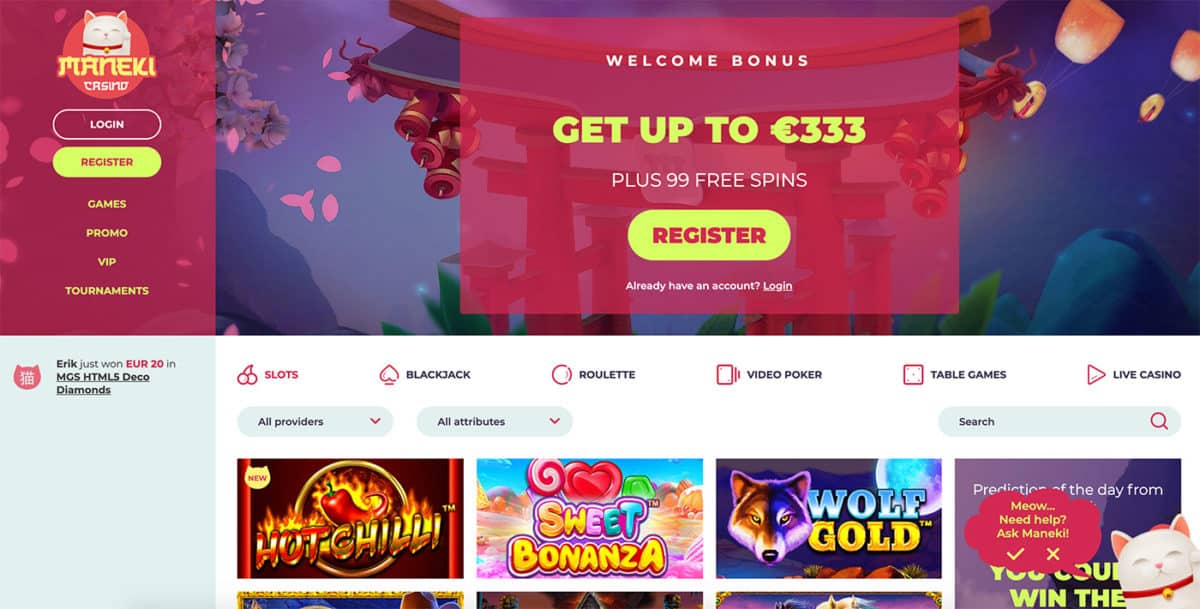The image size is (1200, 609).
Task: Go to the Tournaments menu item
Action: tap(107, 291)
